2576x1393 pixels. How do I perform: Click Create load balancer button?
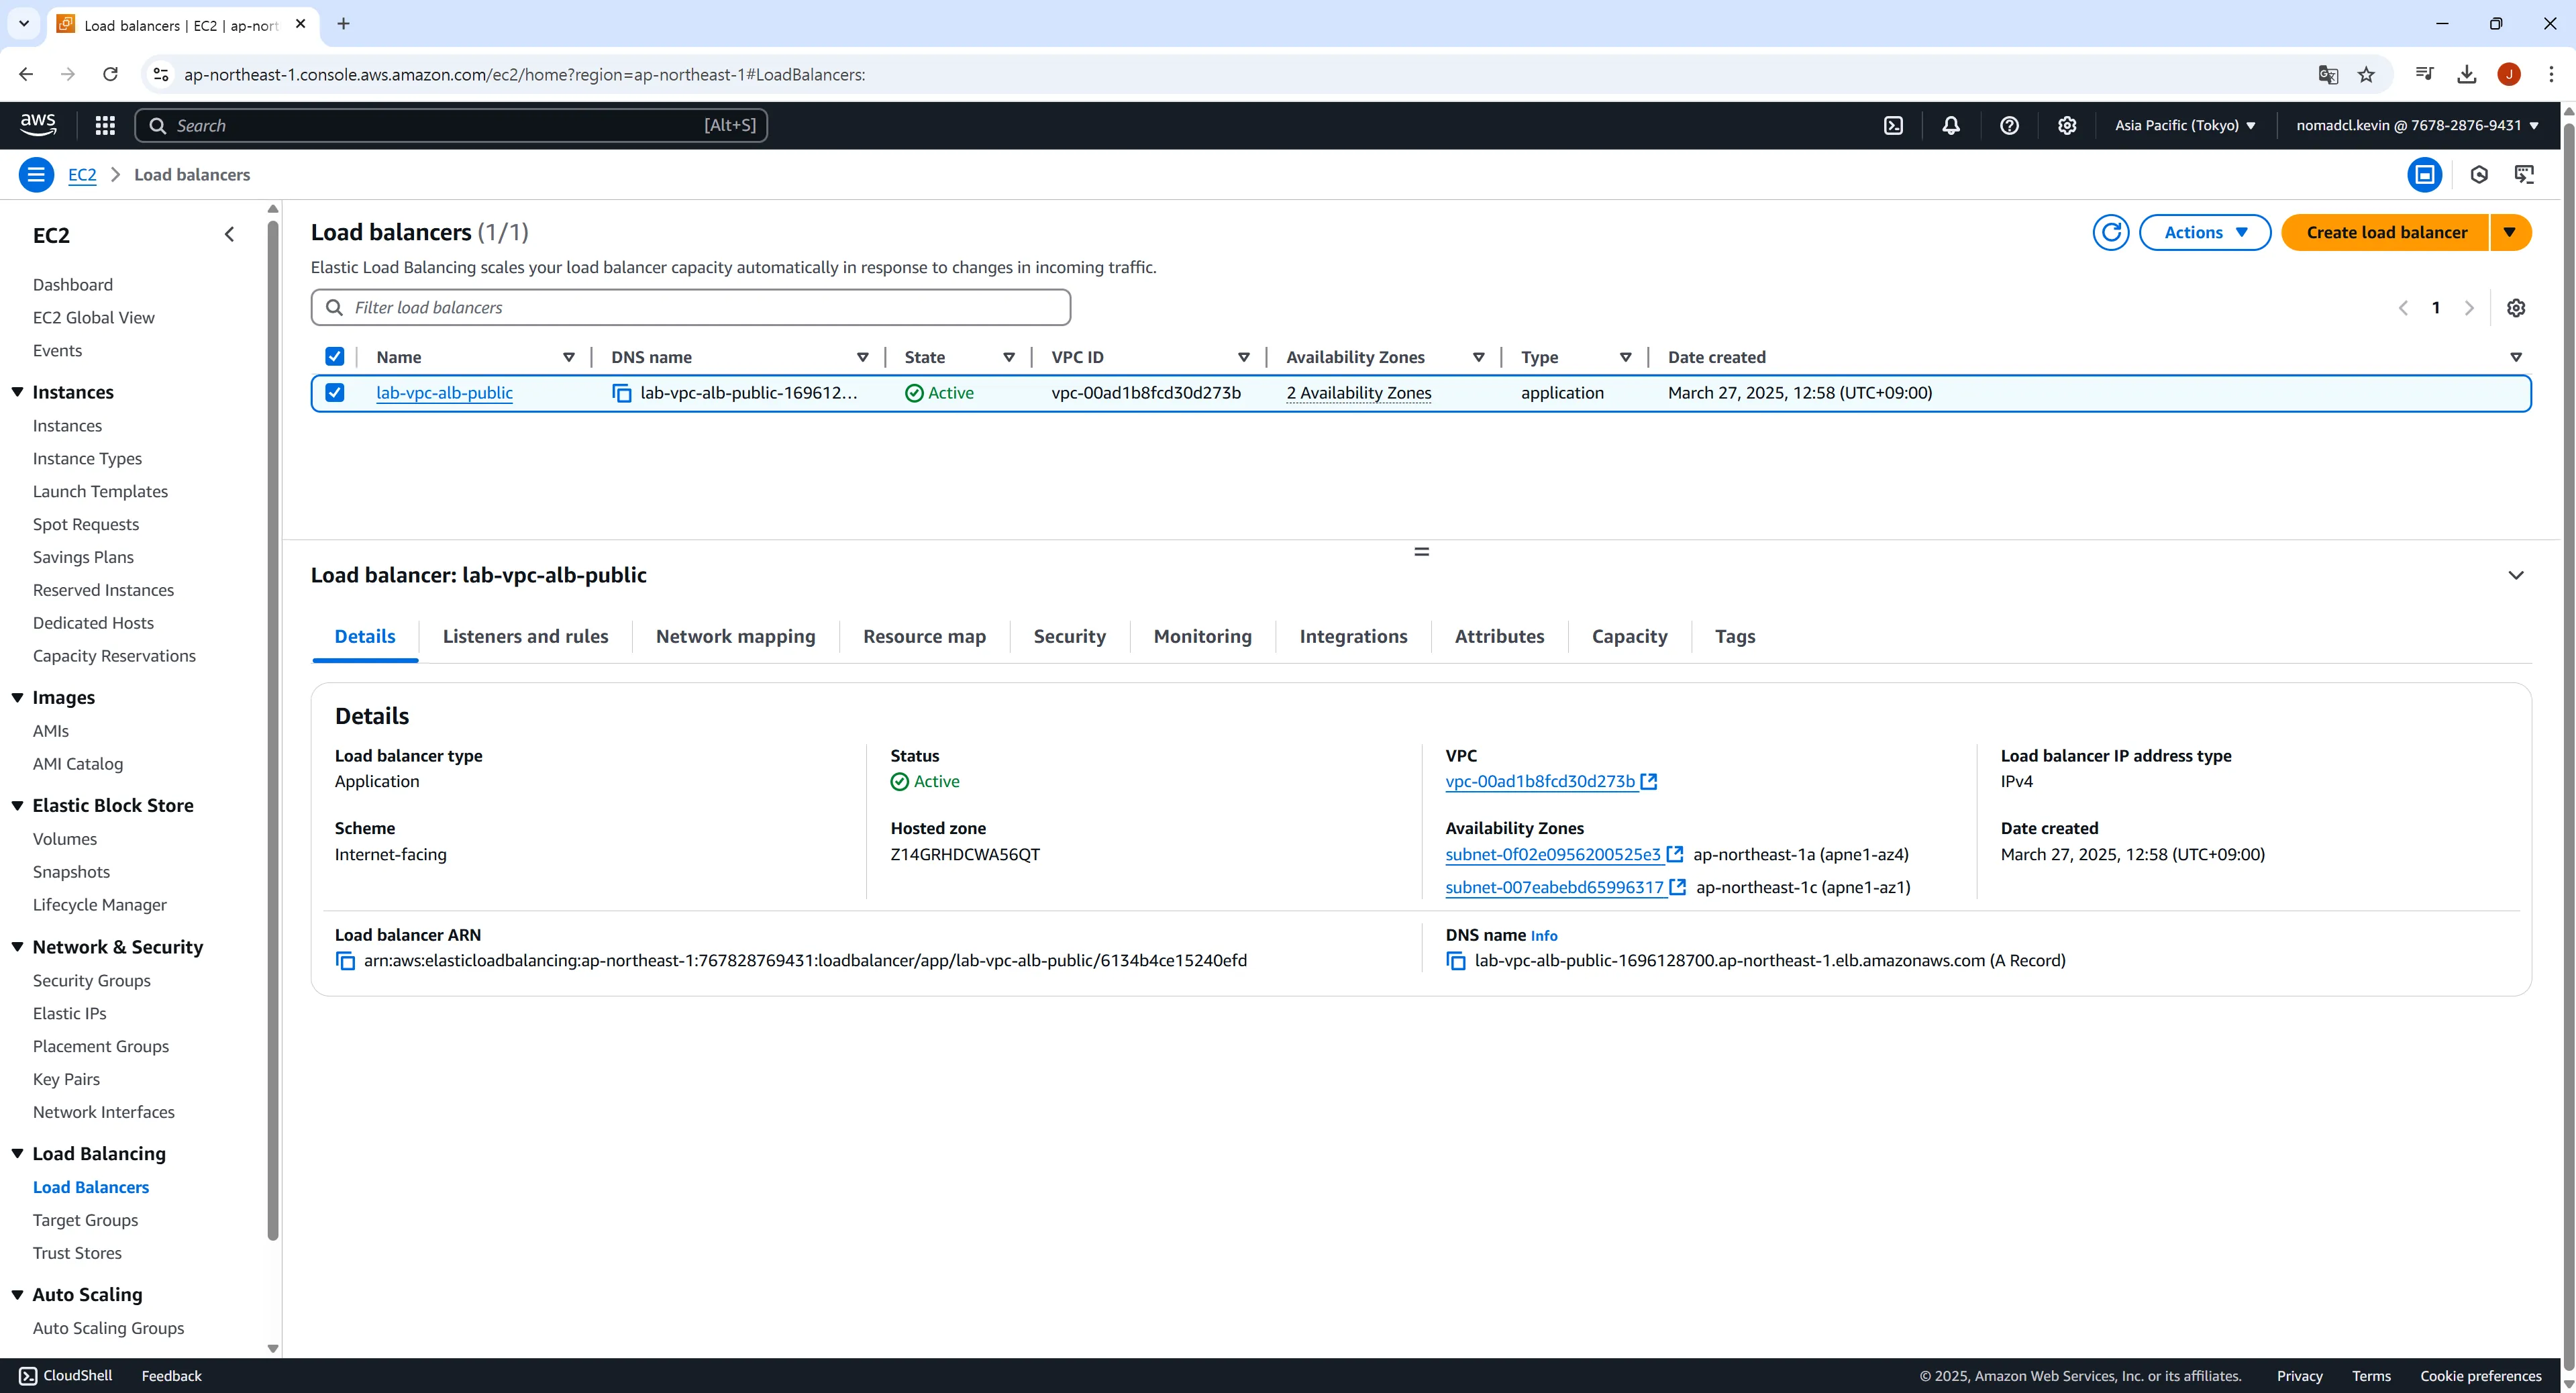pyautogui.click(x=2385, y=232)
